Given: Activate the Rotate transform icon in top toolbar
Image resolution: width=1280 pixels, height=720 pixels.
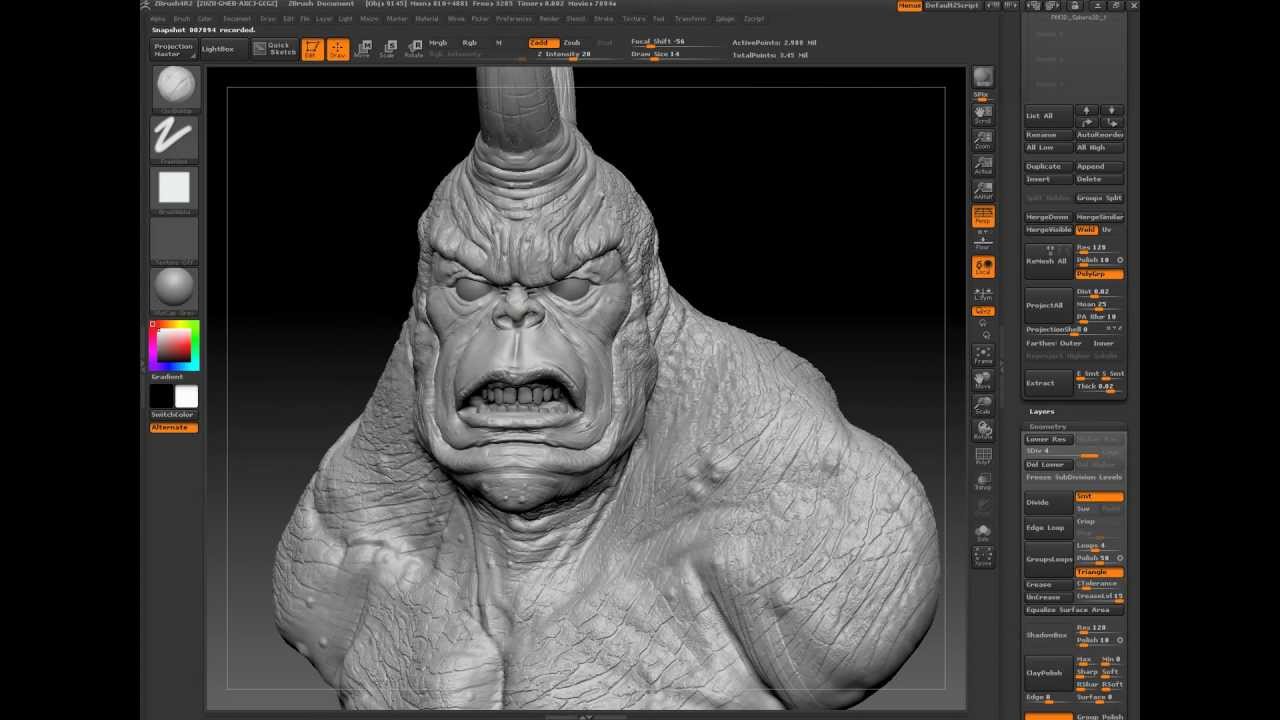Looking at the screenshot, I should 413,49.
